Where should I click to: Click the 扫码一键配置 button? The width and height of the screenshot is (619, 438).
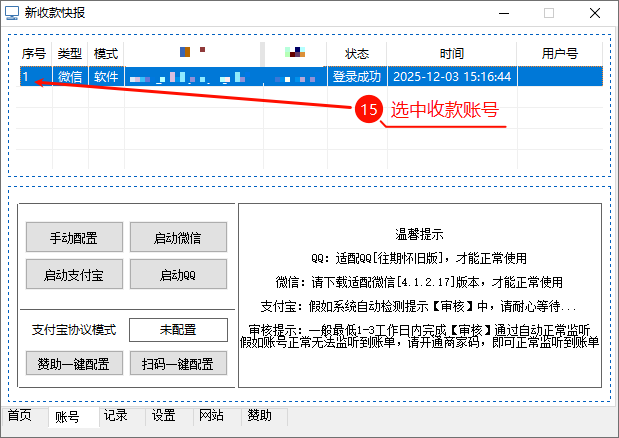tap(178, 363)
